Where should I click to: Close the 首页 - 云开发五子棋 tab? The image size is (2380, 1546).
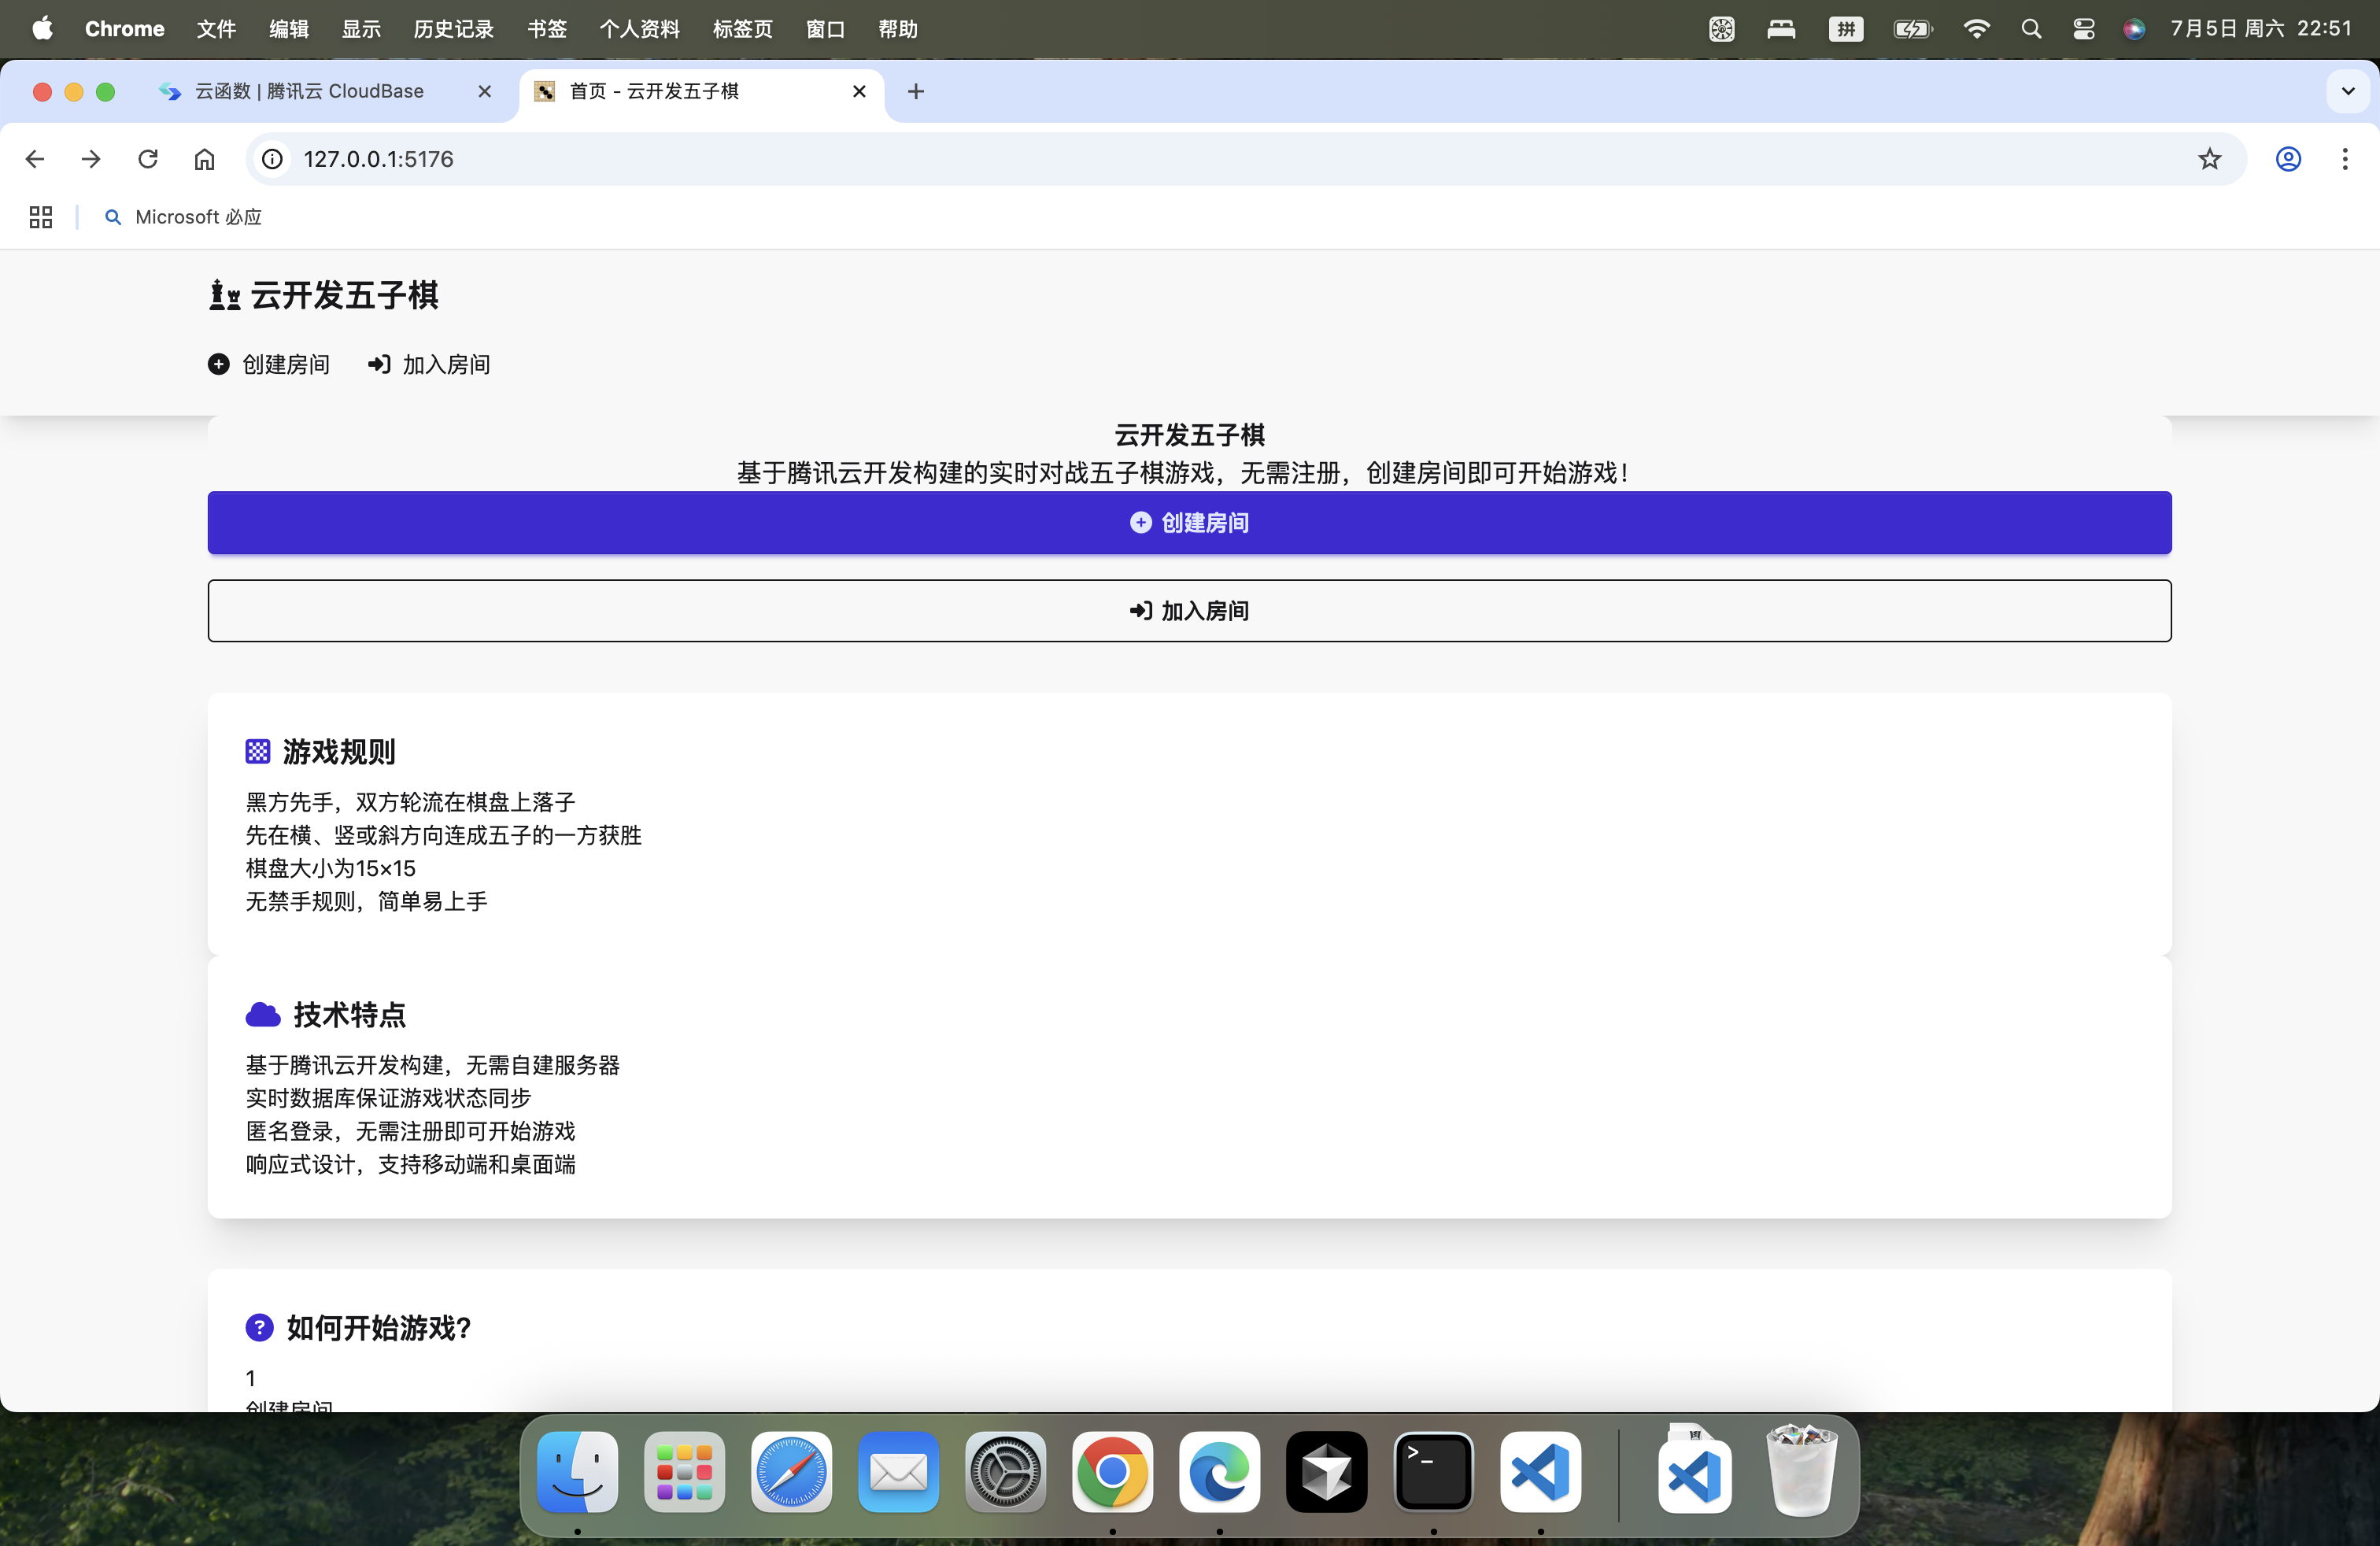(859, 92)
